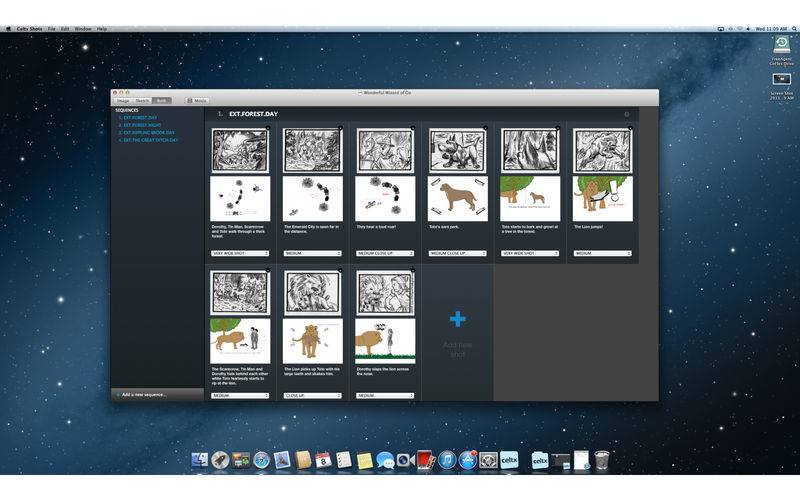Select lion and tree sketch of Lion jumps shot
Image resolution: width=800 pixels, height=500 pixels.
602,198
